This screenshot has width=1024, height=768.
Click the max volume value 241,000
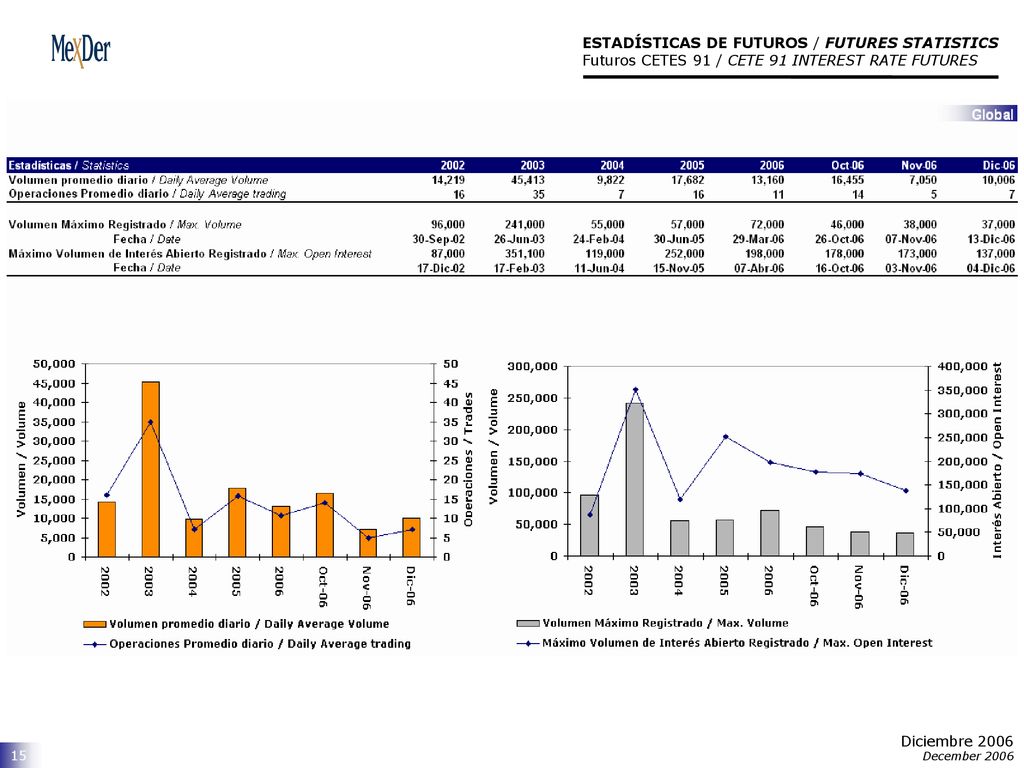pyautogui.click(x=524, y=224)
